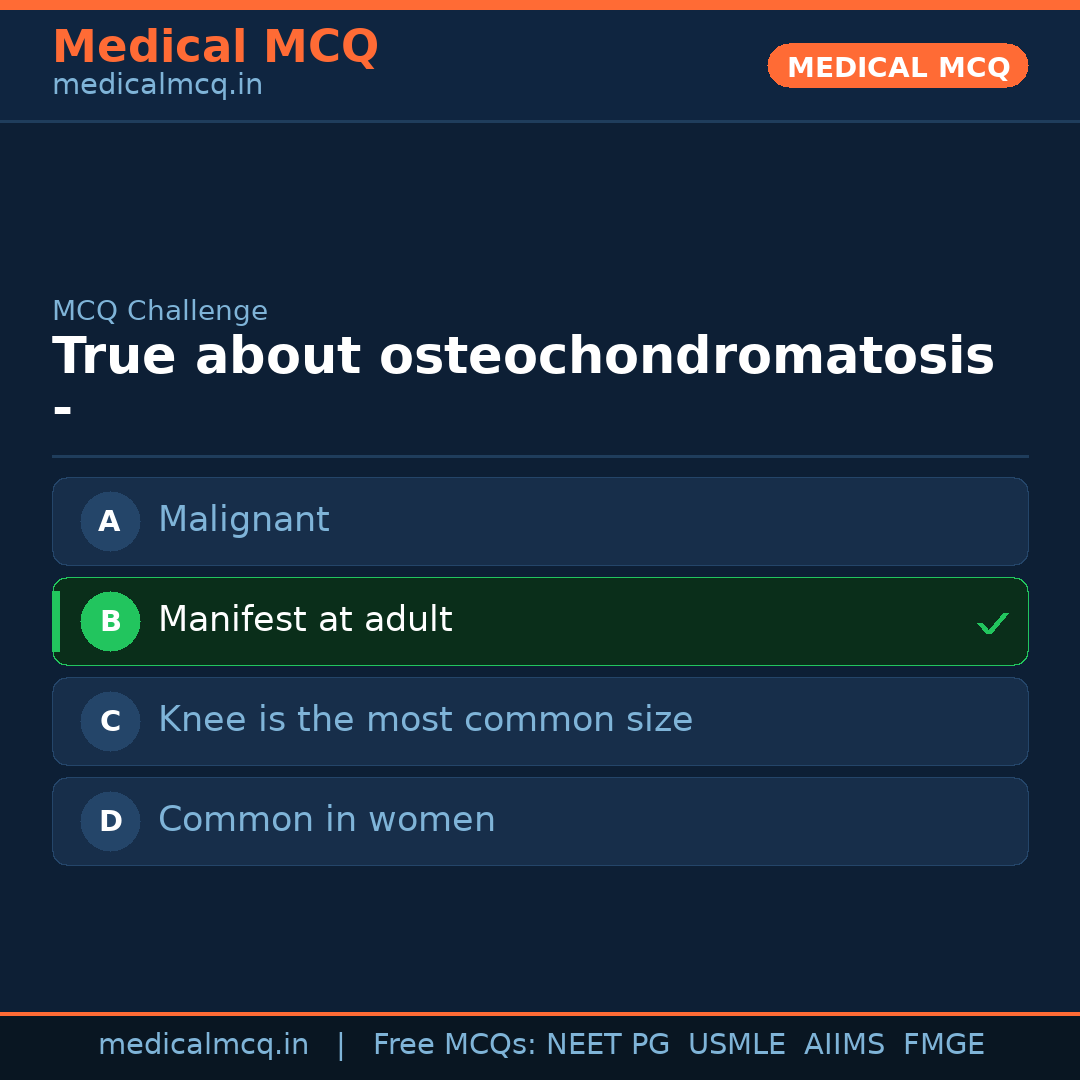This screenshot has width=1080, height=1080.
Task: Click medicalmcq.in in the footer
Action: [203, 1043]
